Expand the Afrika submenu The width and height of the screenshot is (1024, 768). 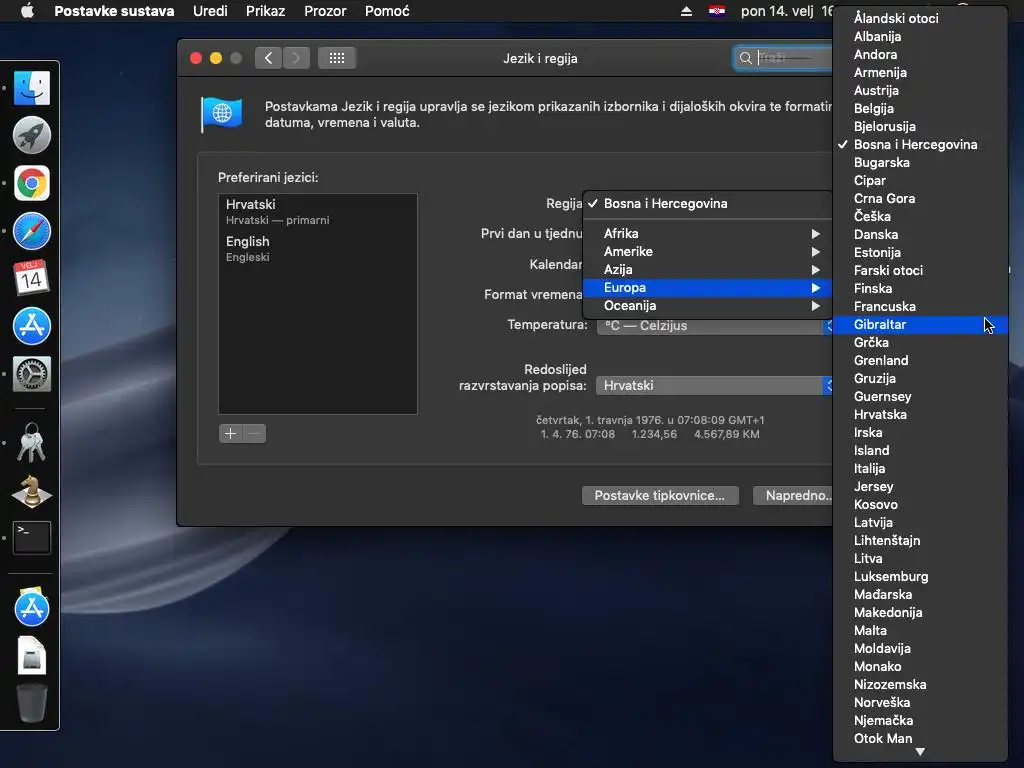tap(708, 234)
